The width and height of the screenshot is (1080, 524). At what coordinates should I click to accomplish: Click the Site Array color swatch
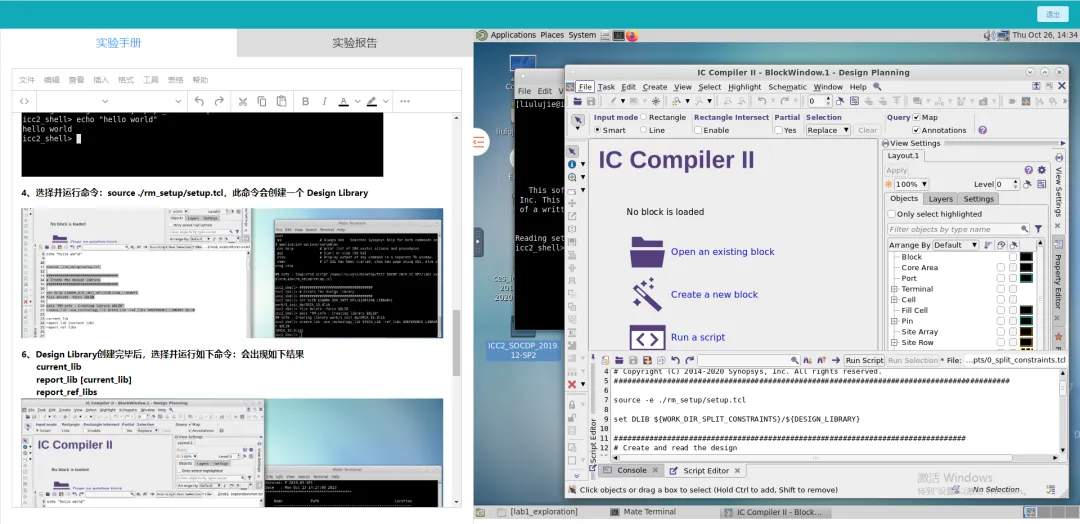[1026, 331]
